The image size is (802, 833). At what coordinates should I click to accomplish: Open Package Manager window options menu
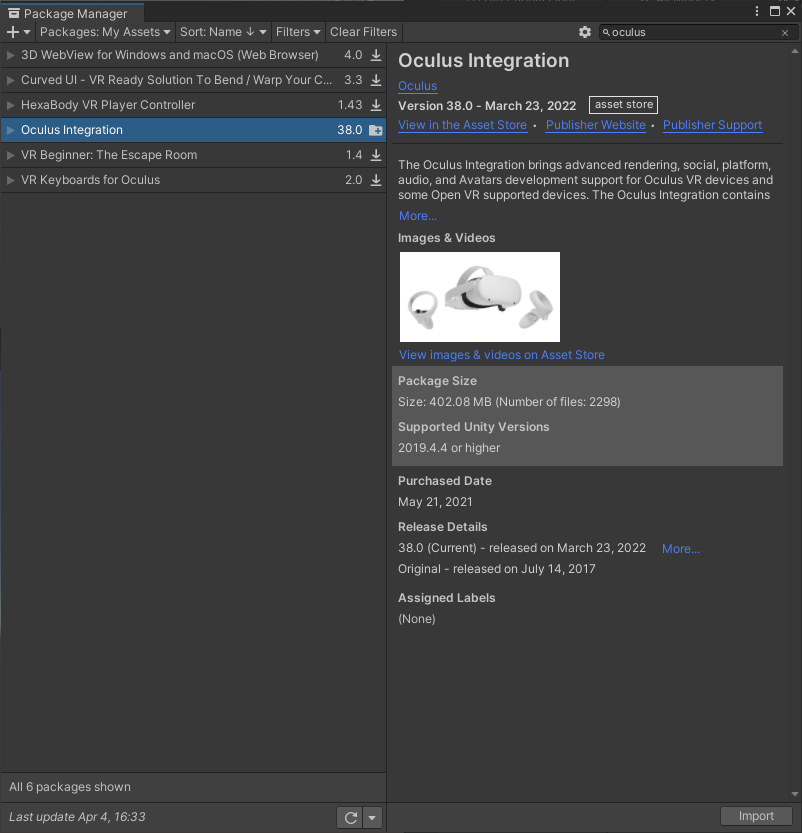pyautogui.click(x=757, y=11)
